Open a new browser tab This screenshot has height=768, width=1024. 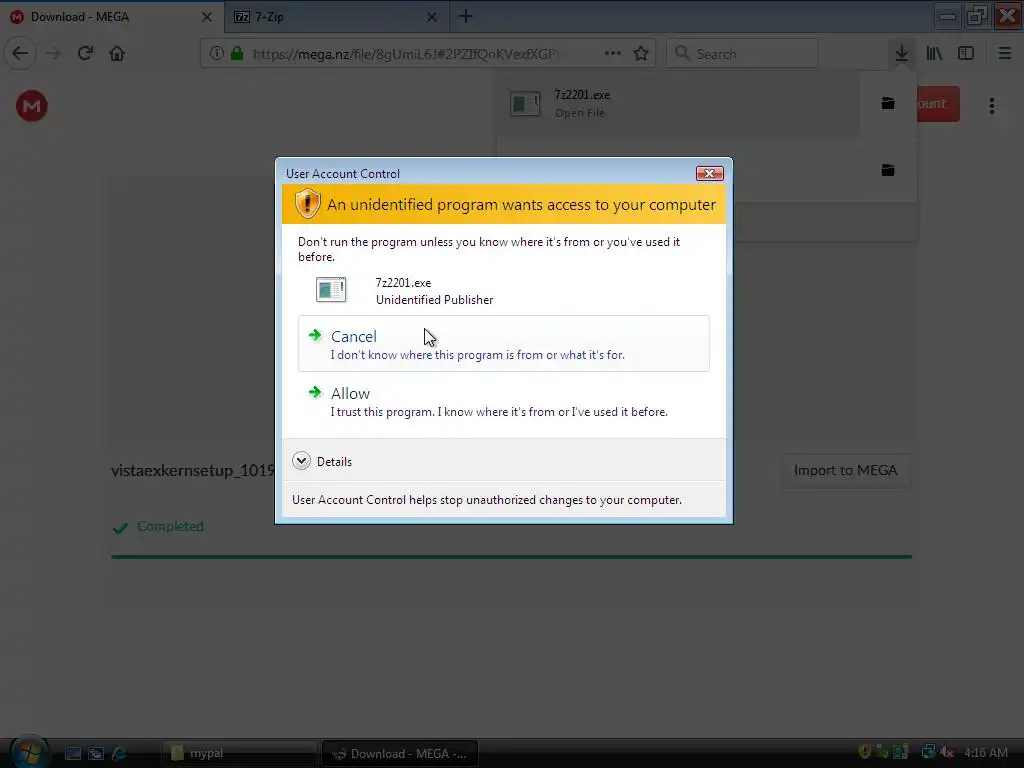(x=466, y=16)
